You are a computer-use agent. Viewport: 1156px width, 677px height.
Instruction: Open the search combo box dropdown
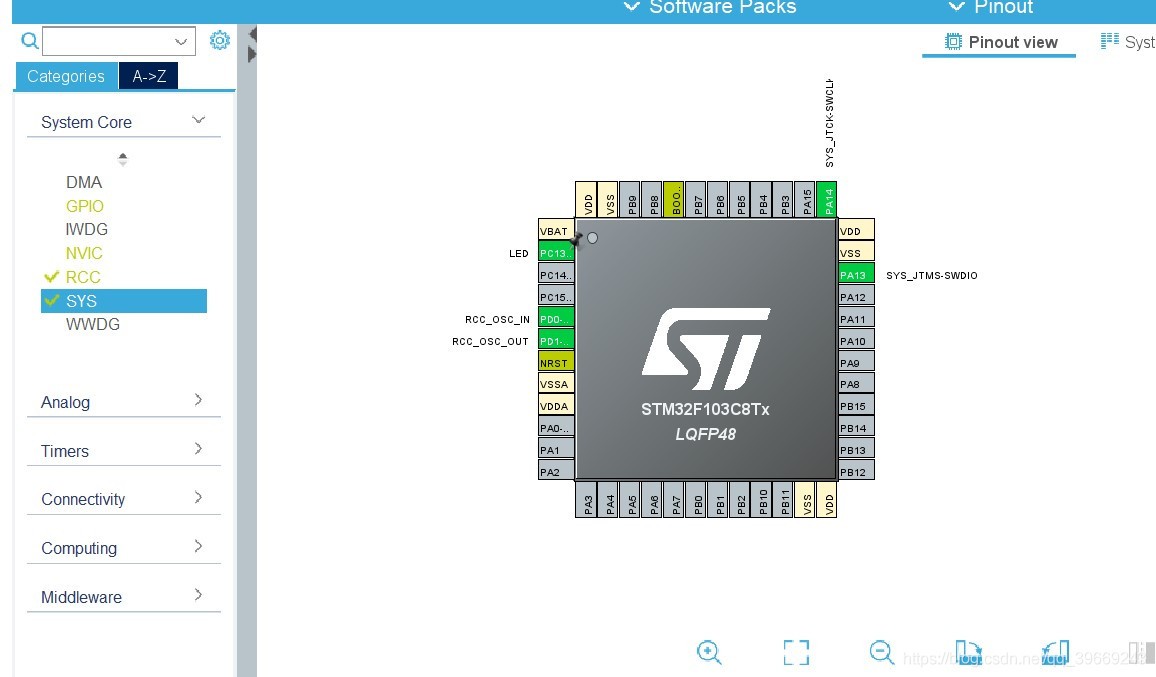[x=181, y=41]
